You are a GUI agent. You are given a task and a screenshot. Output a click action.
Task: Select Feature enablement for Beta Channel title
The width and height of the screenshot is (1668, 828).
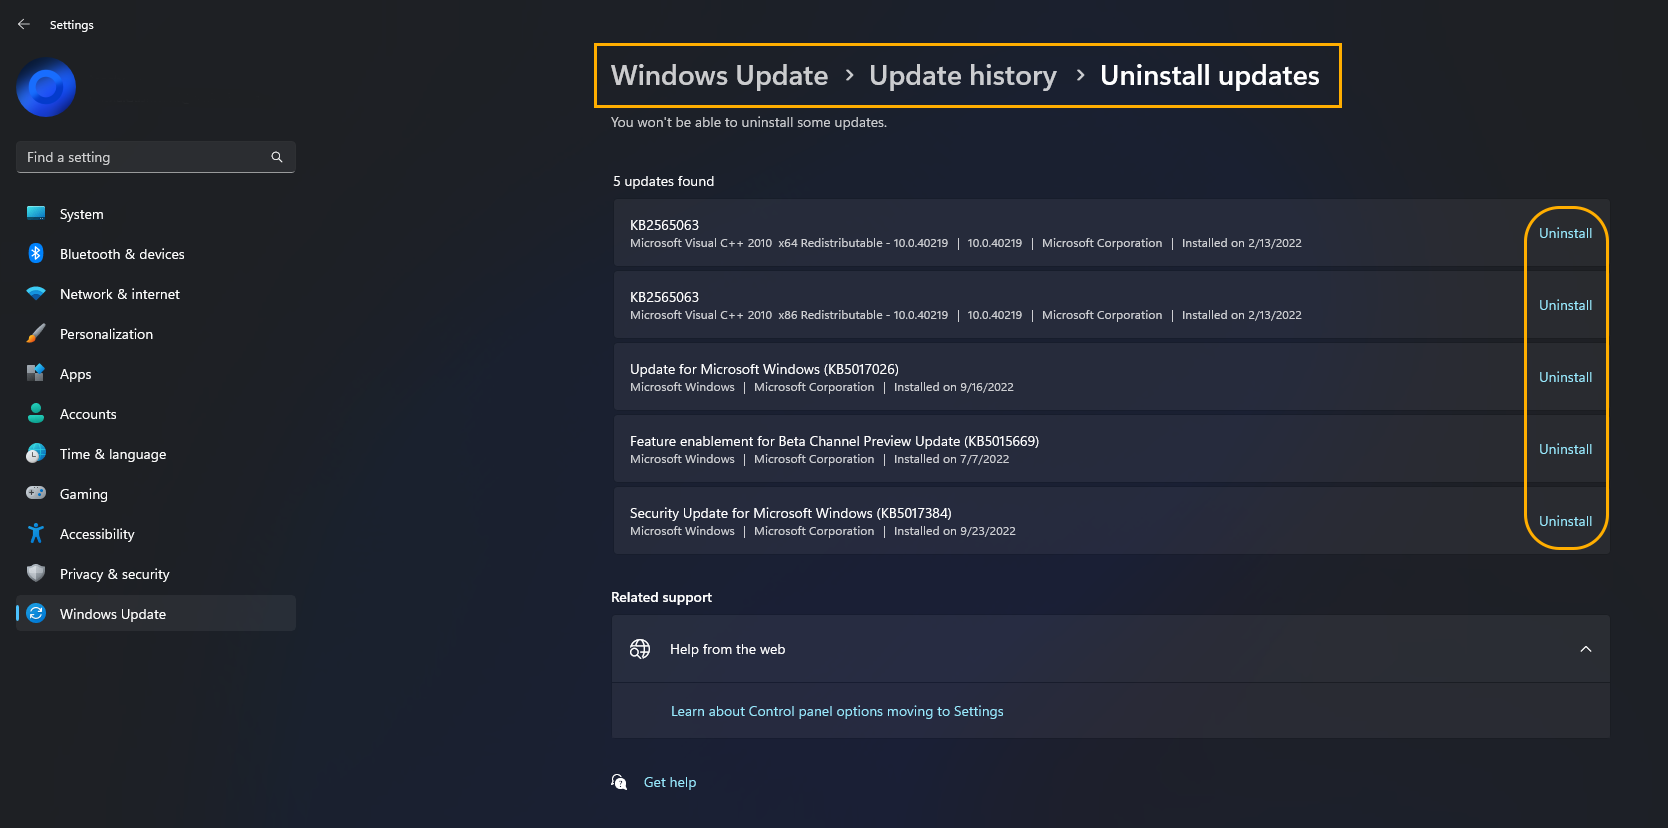pos(834,441)
